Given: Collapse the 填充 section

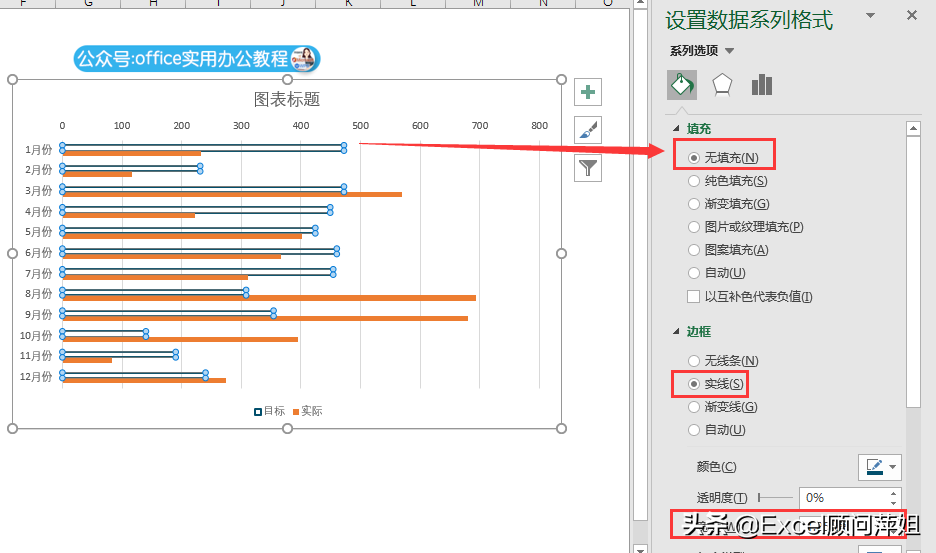Looking at the screenshot, I should coord(676,128).
